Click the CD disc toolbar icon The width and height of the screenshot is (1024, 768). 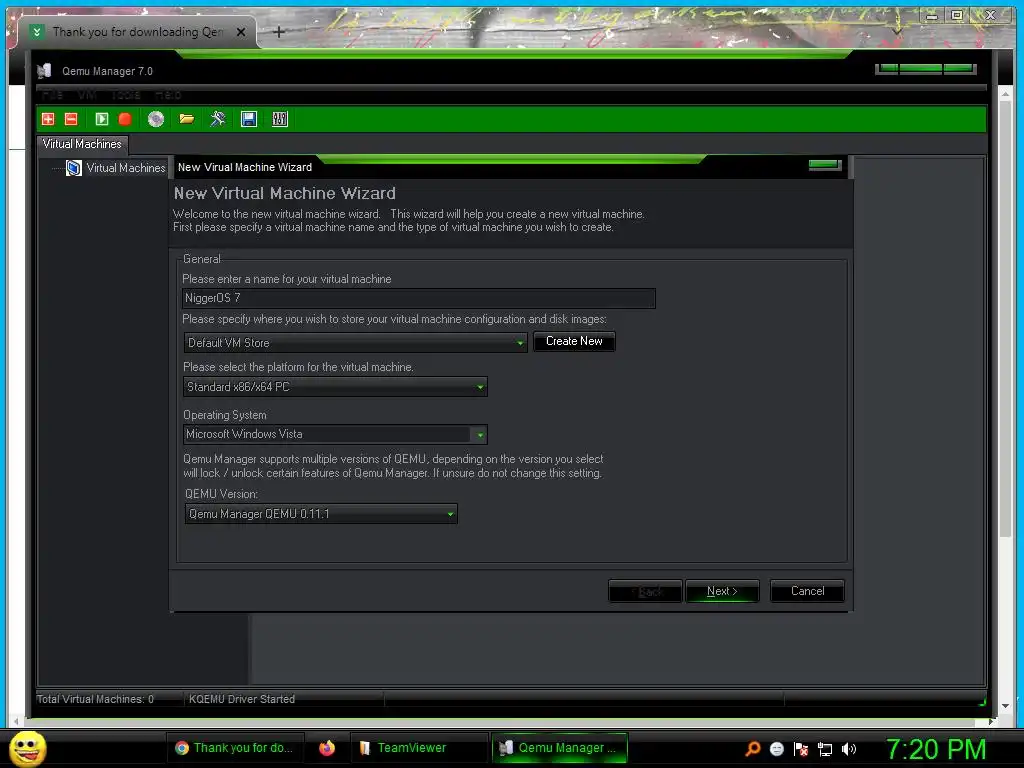(x=156, y=119)
